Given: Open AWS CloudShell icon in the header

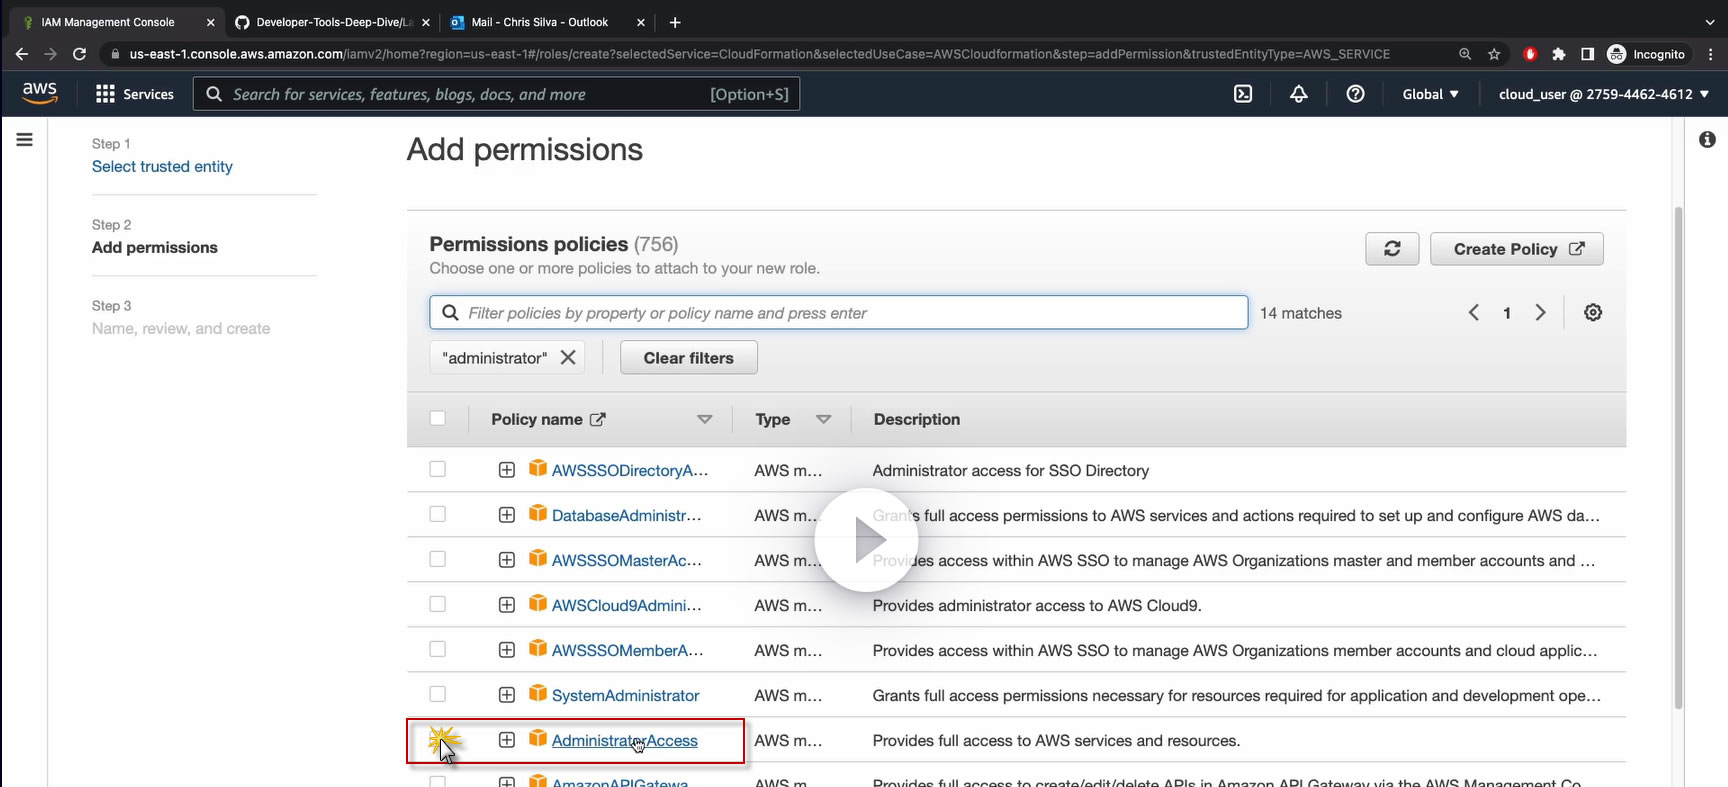Looking at the screenshot, I should (1243, 94).
